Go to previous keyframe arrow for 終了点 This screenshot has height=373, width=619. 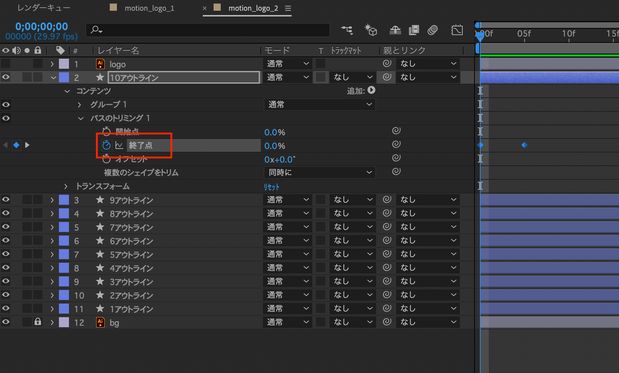coord(6,145)
